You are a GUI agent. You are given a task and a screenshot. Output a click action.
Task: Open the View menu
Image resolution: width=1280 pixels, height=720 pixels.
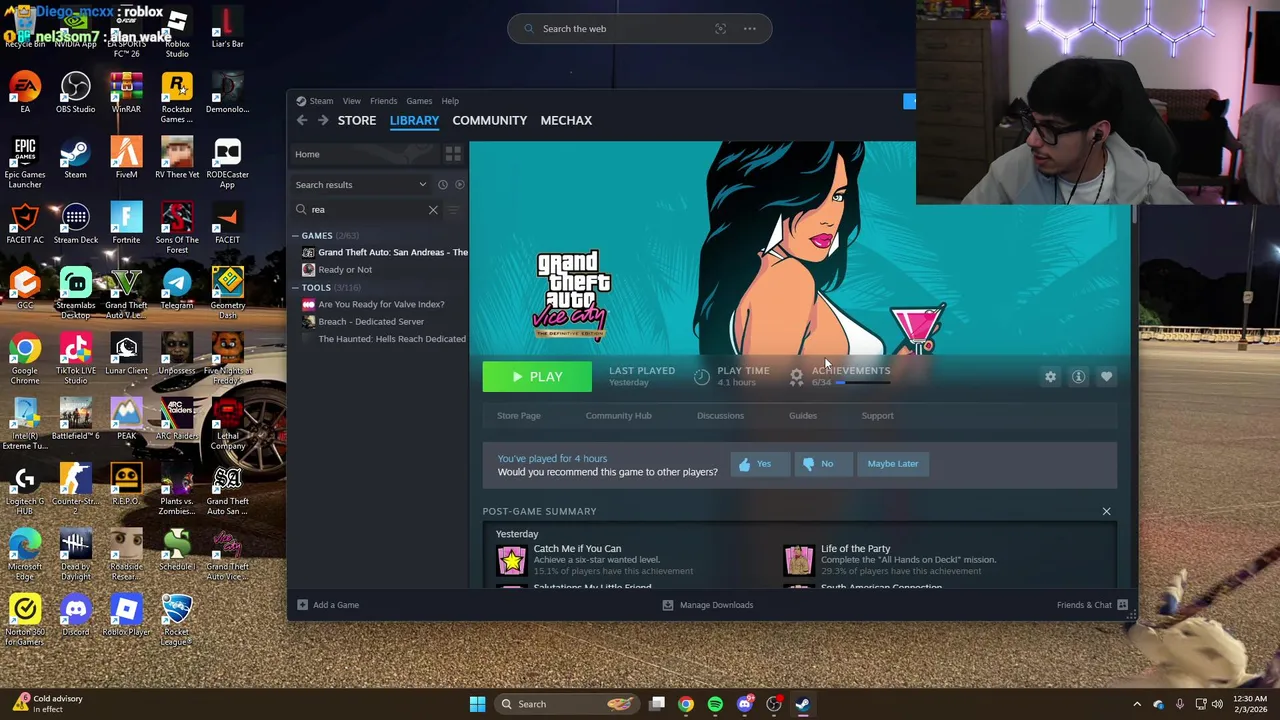[x=352, y=101]
